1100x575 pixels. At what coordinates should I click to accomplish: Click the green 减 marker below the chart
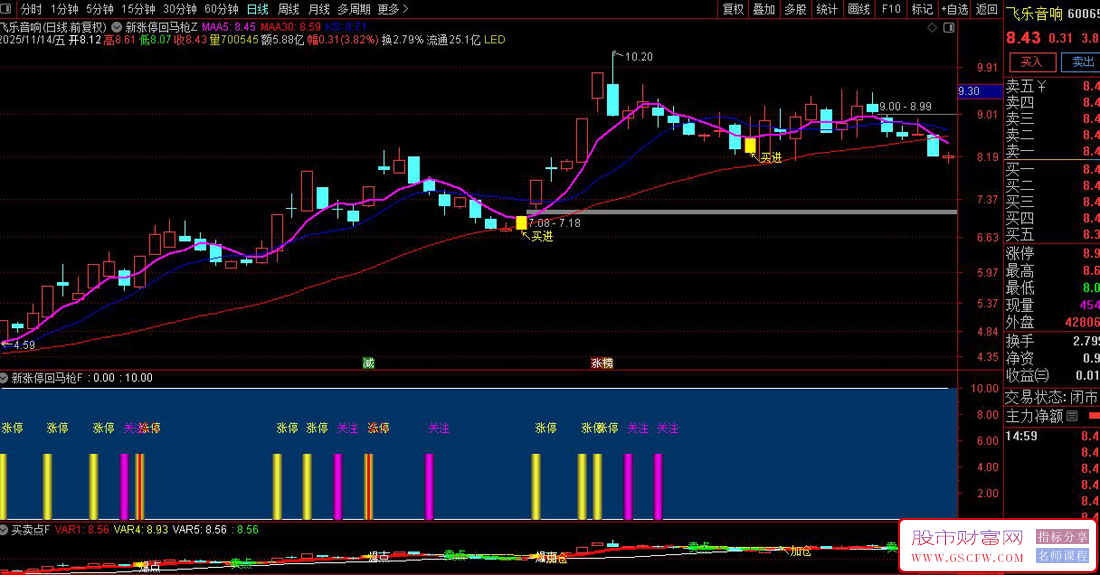point(368,363)
